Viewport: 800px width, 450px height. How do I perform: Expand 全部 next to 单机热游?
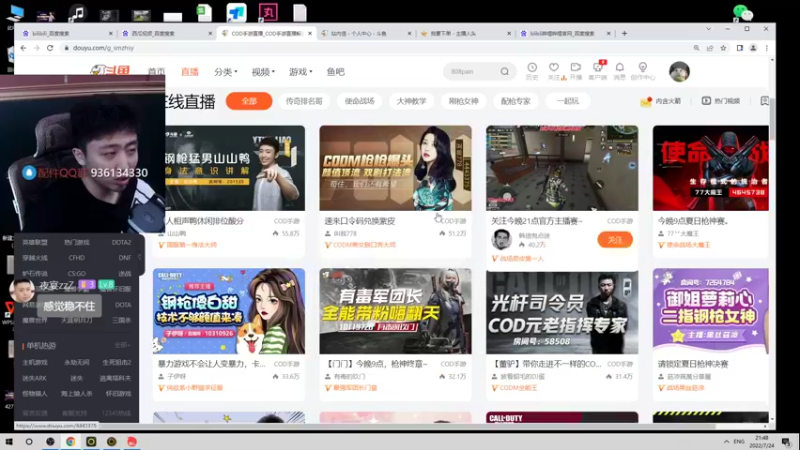point(122,345)
